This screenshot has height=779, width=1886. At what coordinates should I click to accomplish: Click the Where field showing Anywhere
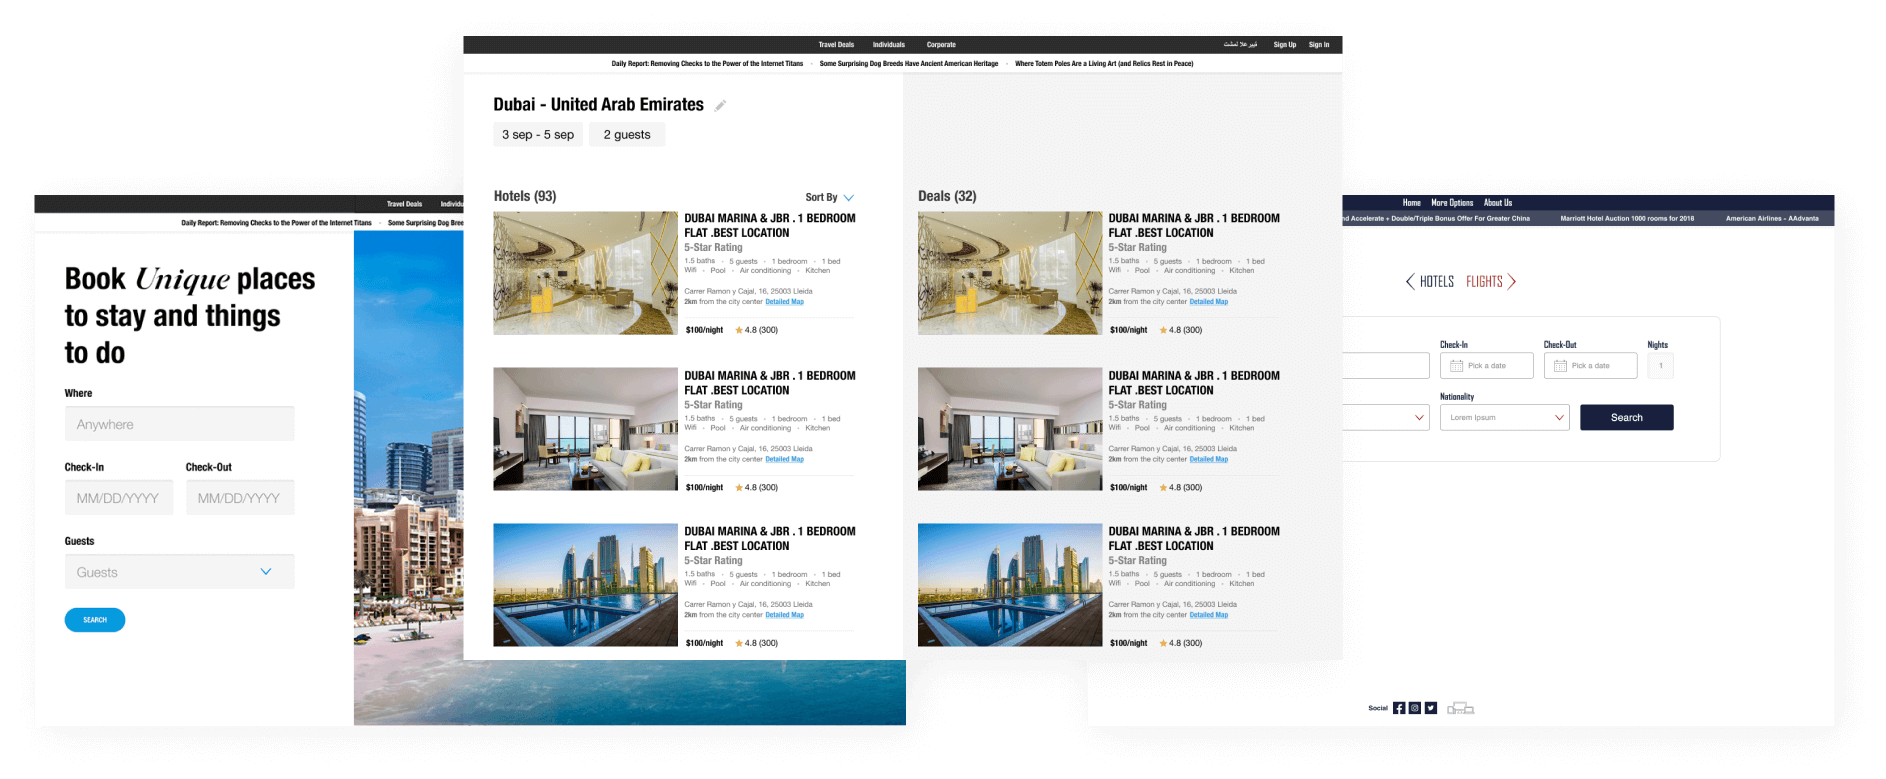click(x=180, y=424)
